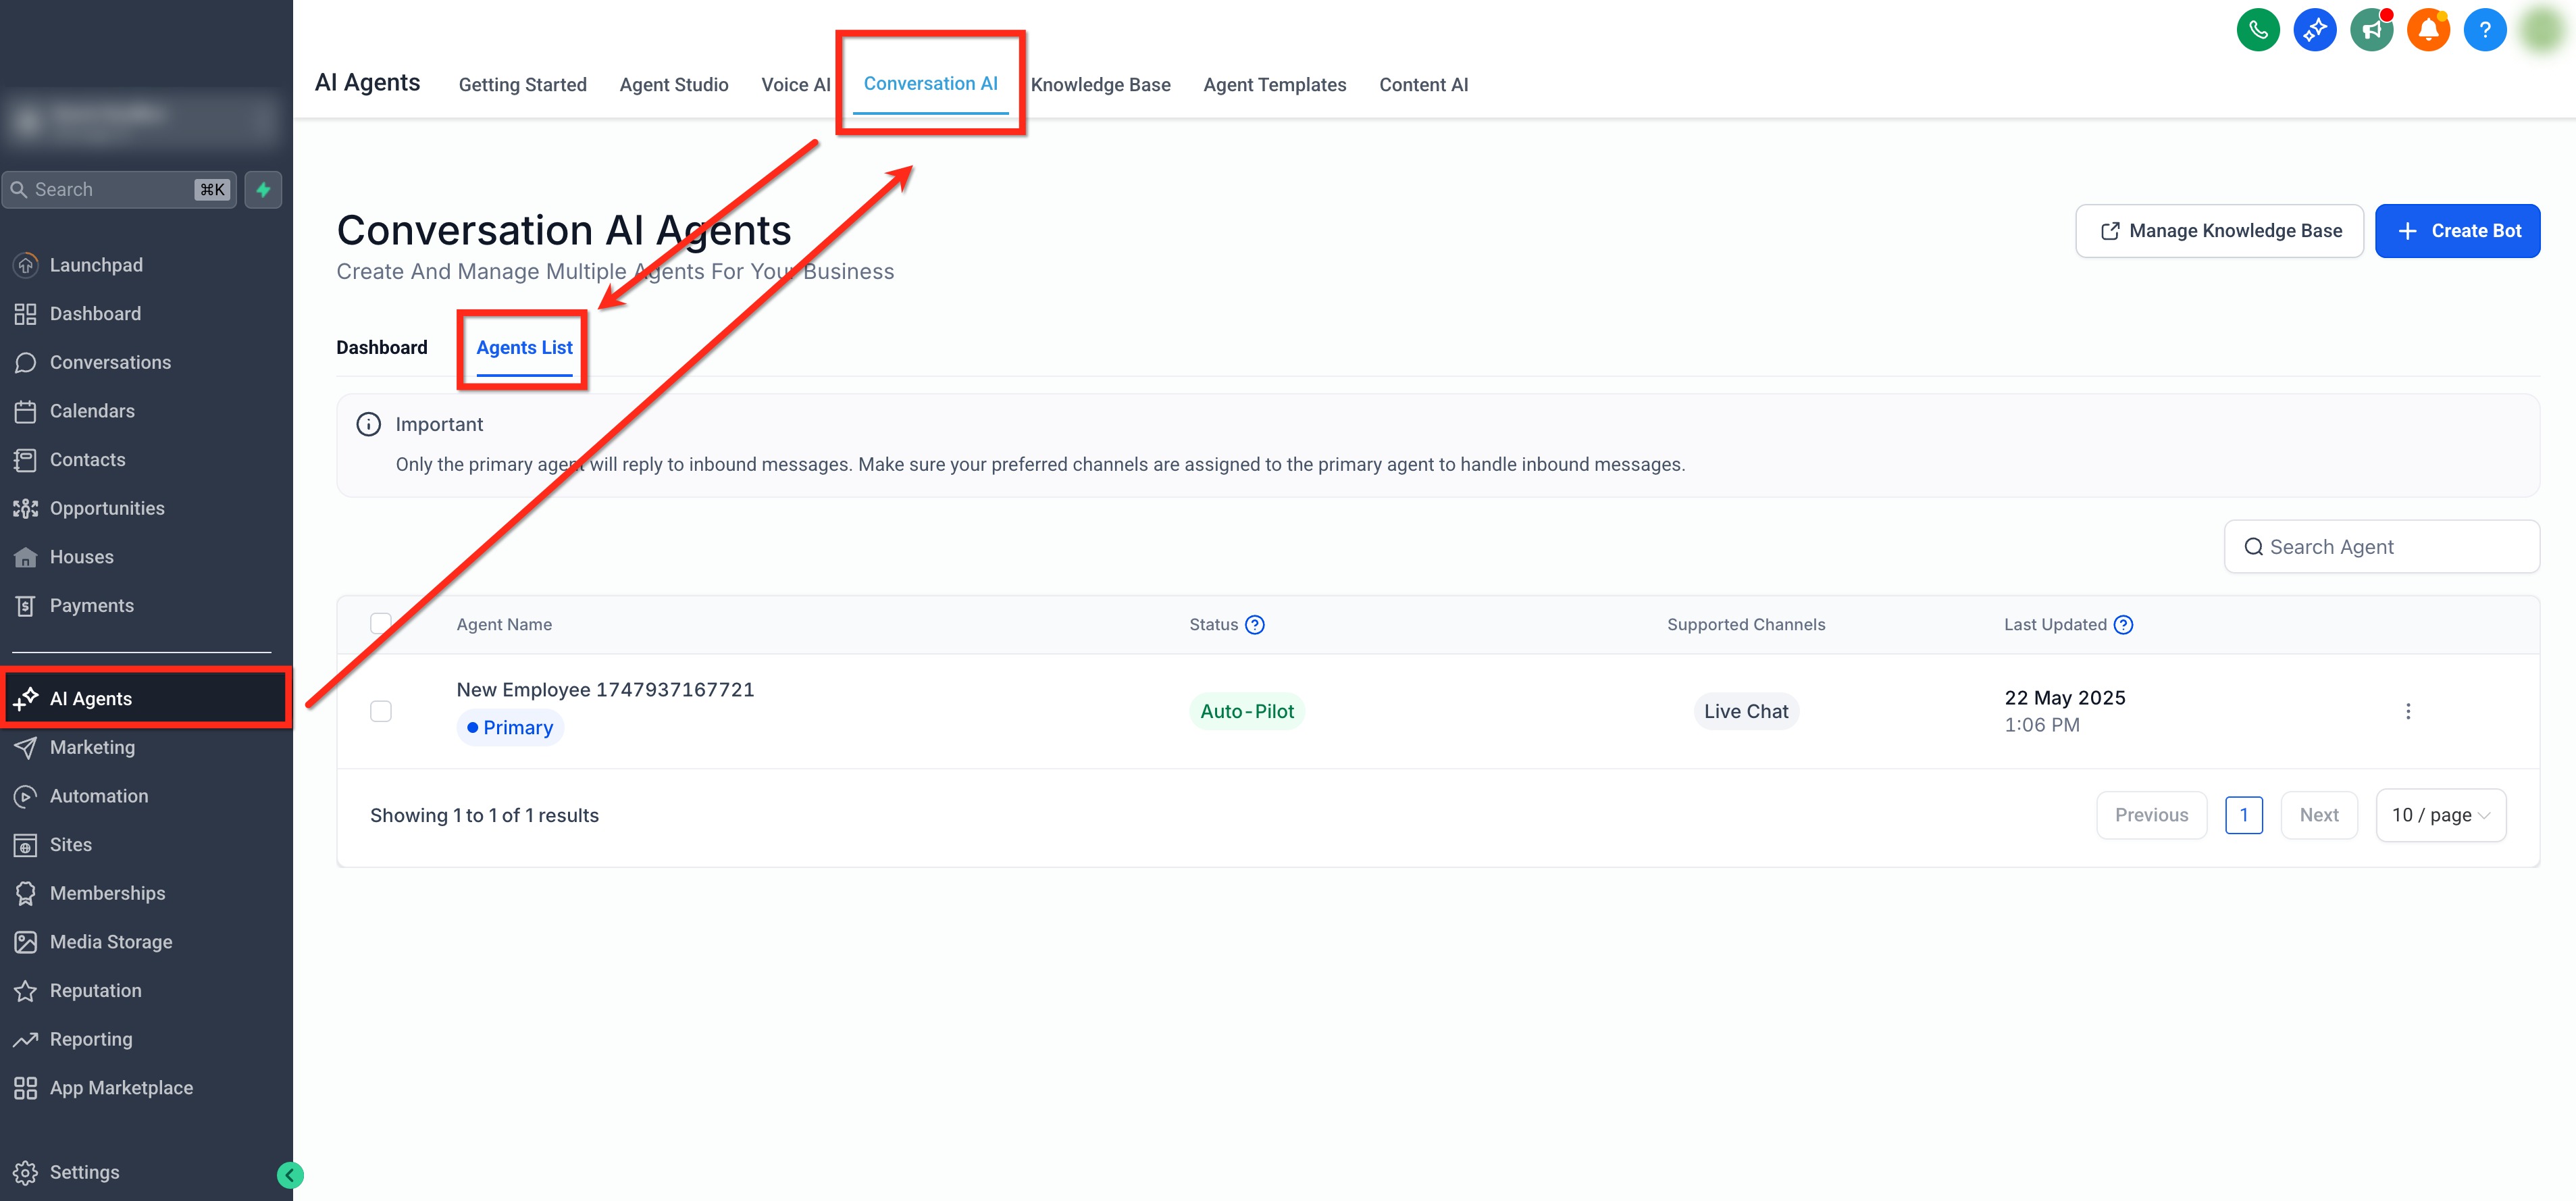The width and height of the screenshot is (2576, 1201).
Task: Open the three-dot menu for New Employee agent
Action: (2407, 711)
